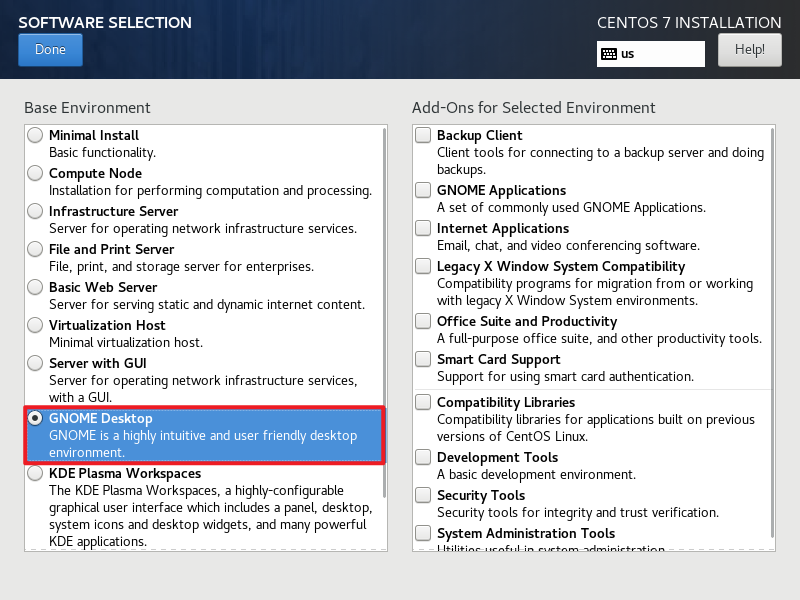
Task: Check Legacy X Window System Compatibility
Action: (x=423, y=266)
